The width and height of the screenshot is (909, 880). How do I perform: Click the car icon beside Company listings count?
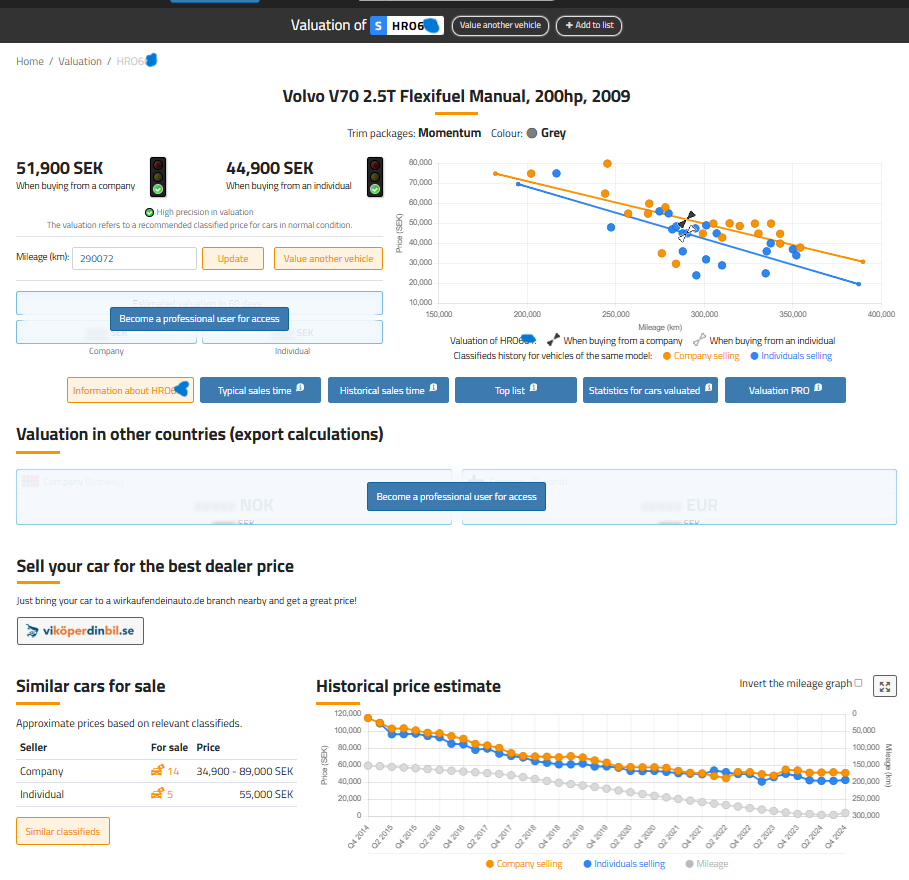(157, 771)
